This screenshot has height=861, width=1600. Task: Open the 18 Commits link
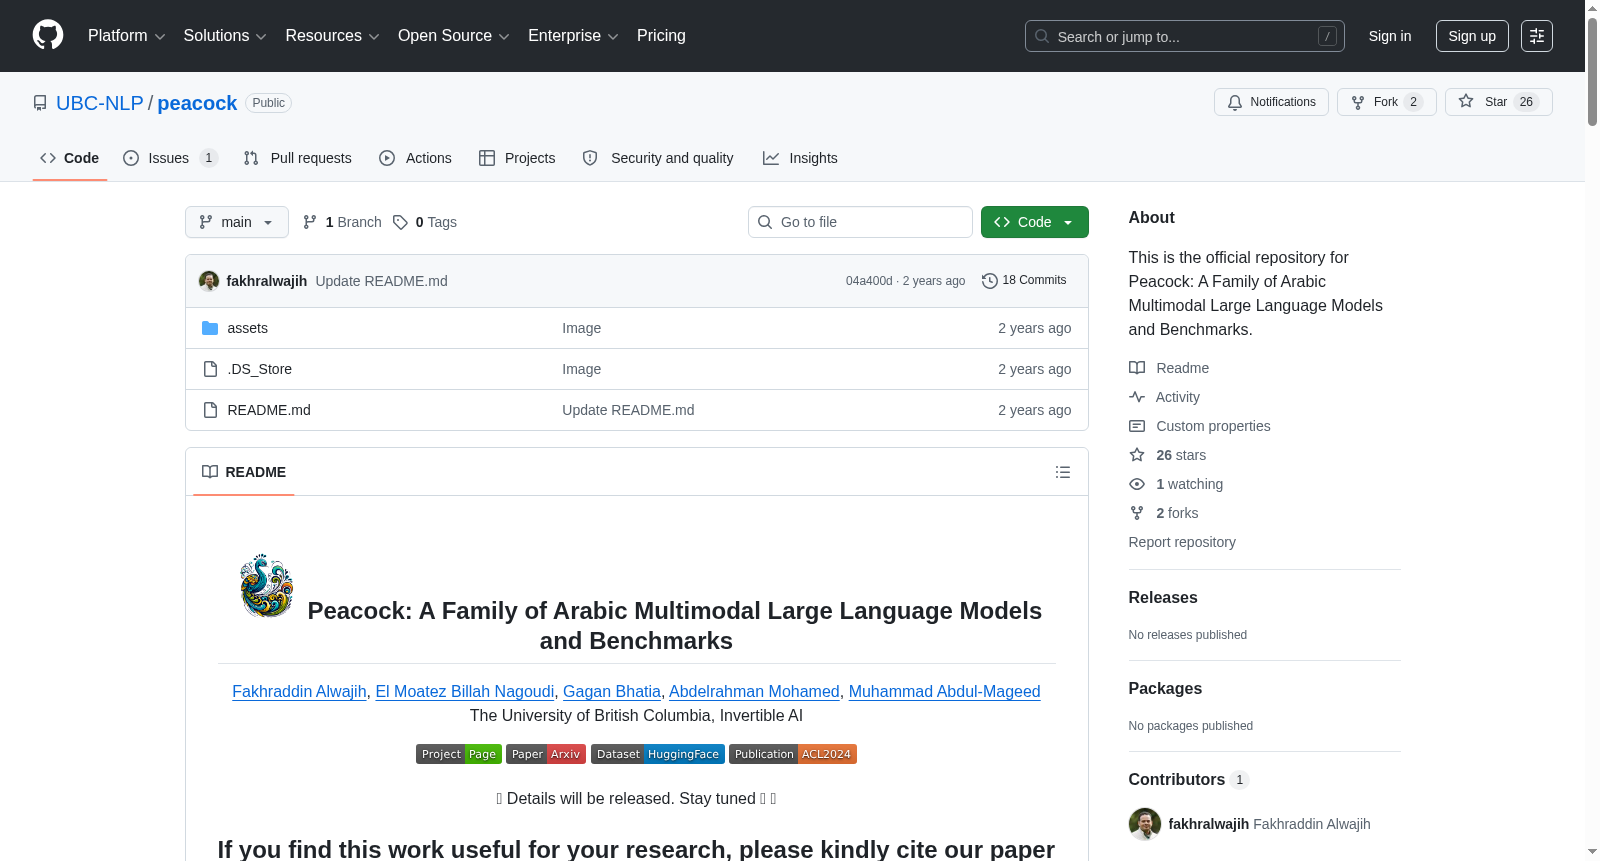click(1024, 281)
